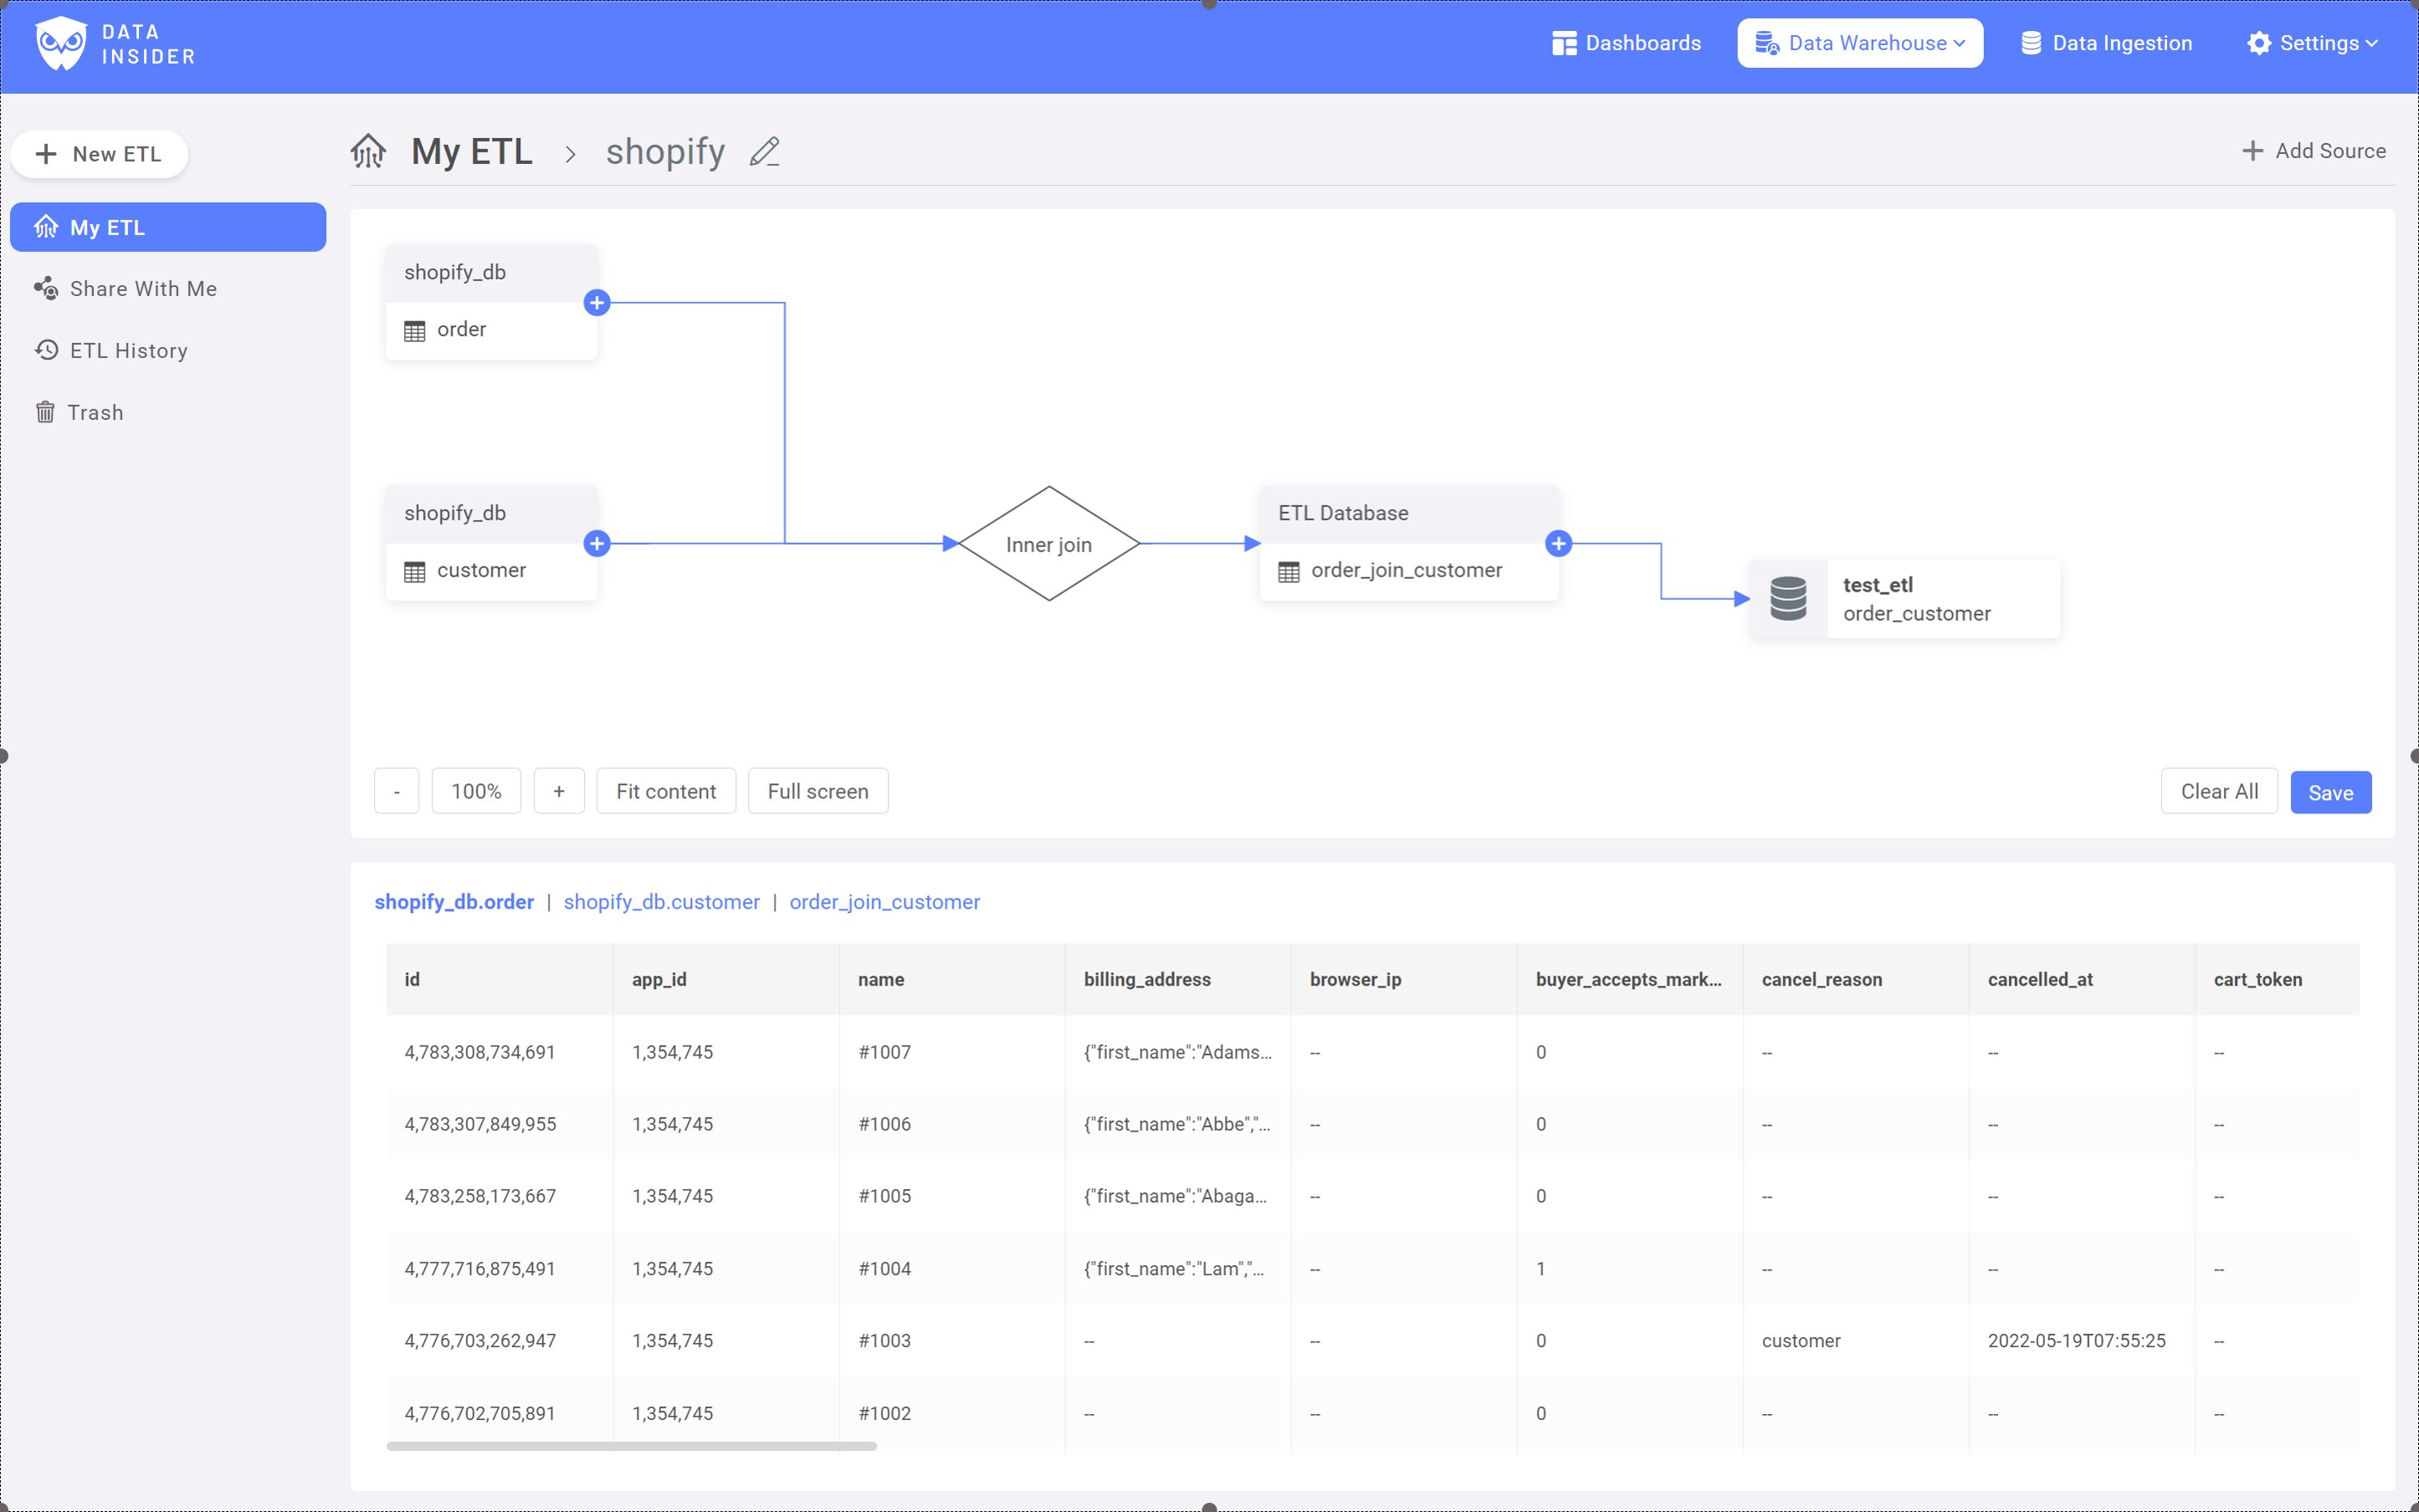Click the plus connector on order node
This screenshot has height=1512, width=2419.
pos(597,303)
